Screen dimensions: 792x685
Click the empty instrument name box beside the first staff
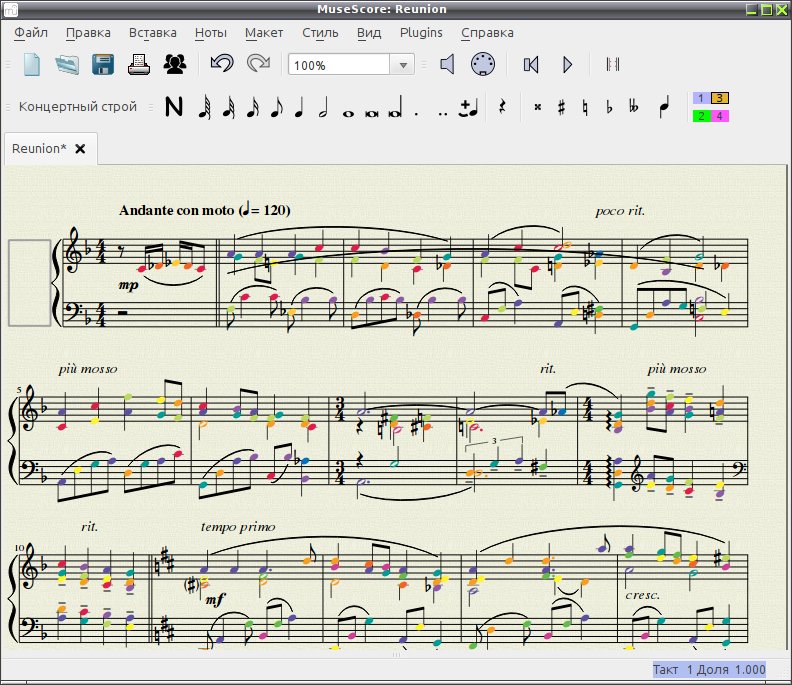click(x=30, y=283)
